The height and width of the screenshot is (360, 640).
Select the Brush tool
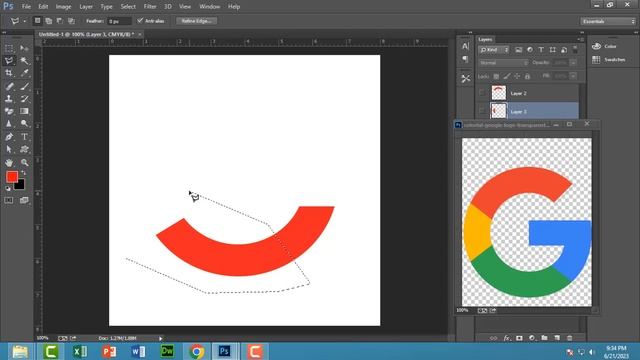(x=24, y=86)
